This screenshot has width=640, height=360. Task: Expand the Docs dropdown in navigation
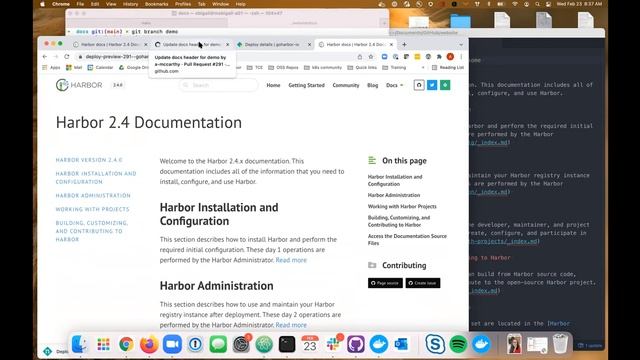pyautogui.click(x=394, y=85)
